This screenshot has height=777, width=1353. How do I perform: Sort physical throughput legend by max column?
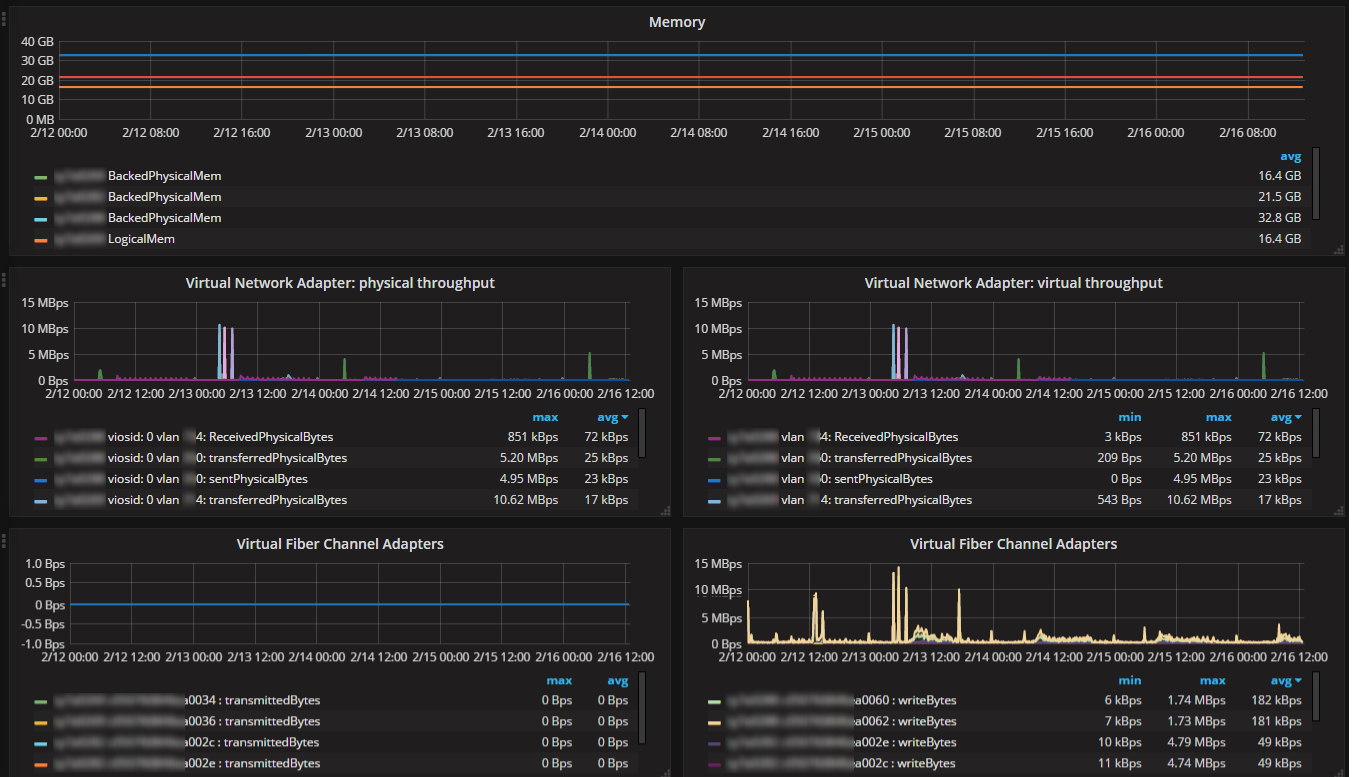[545, 417]
